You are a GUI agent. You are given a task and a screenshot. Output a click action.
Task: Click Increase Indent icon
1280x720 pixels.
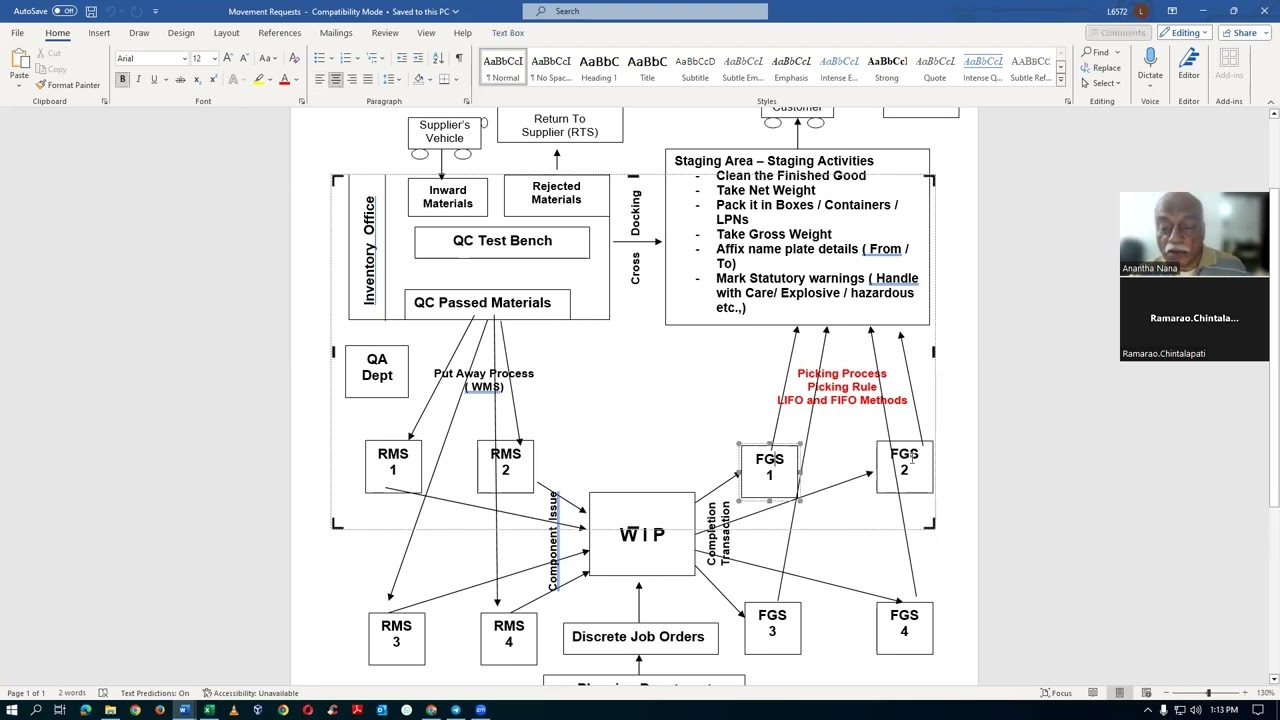coord(417,58)
